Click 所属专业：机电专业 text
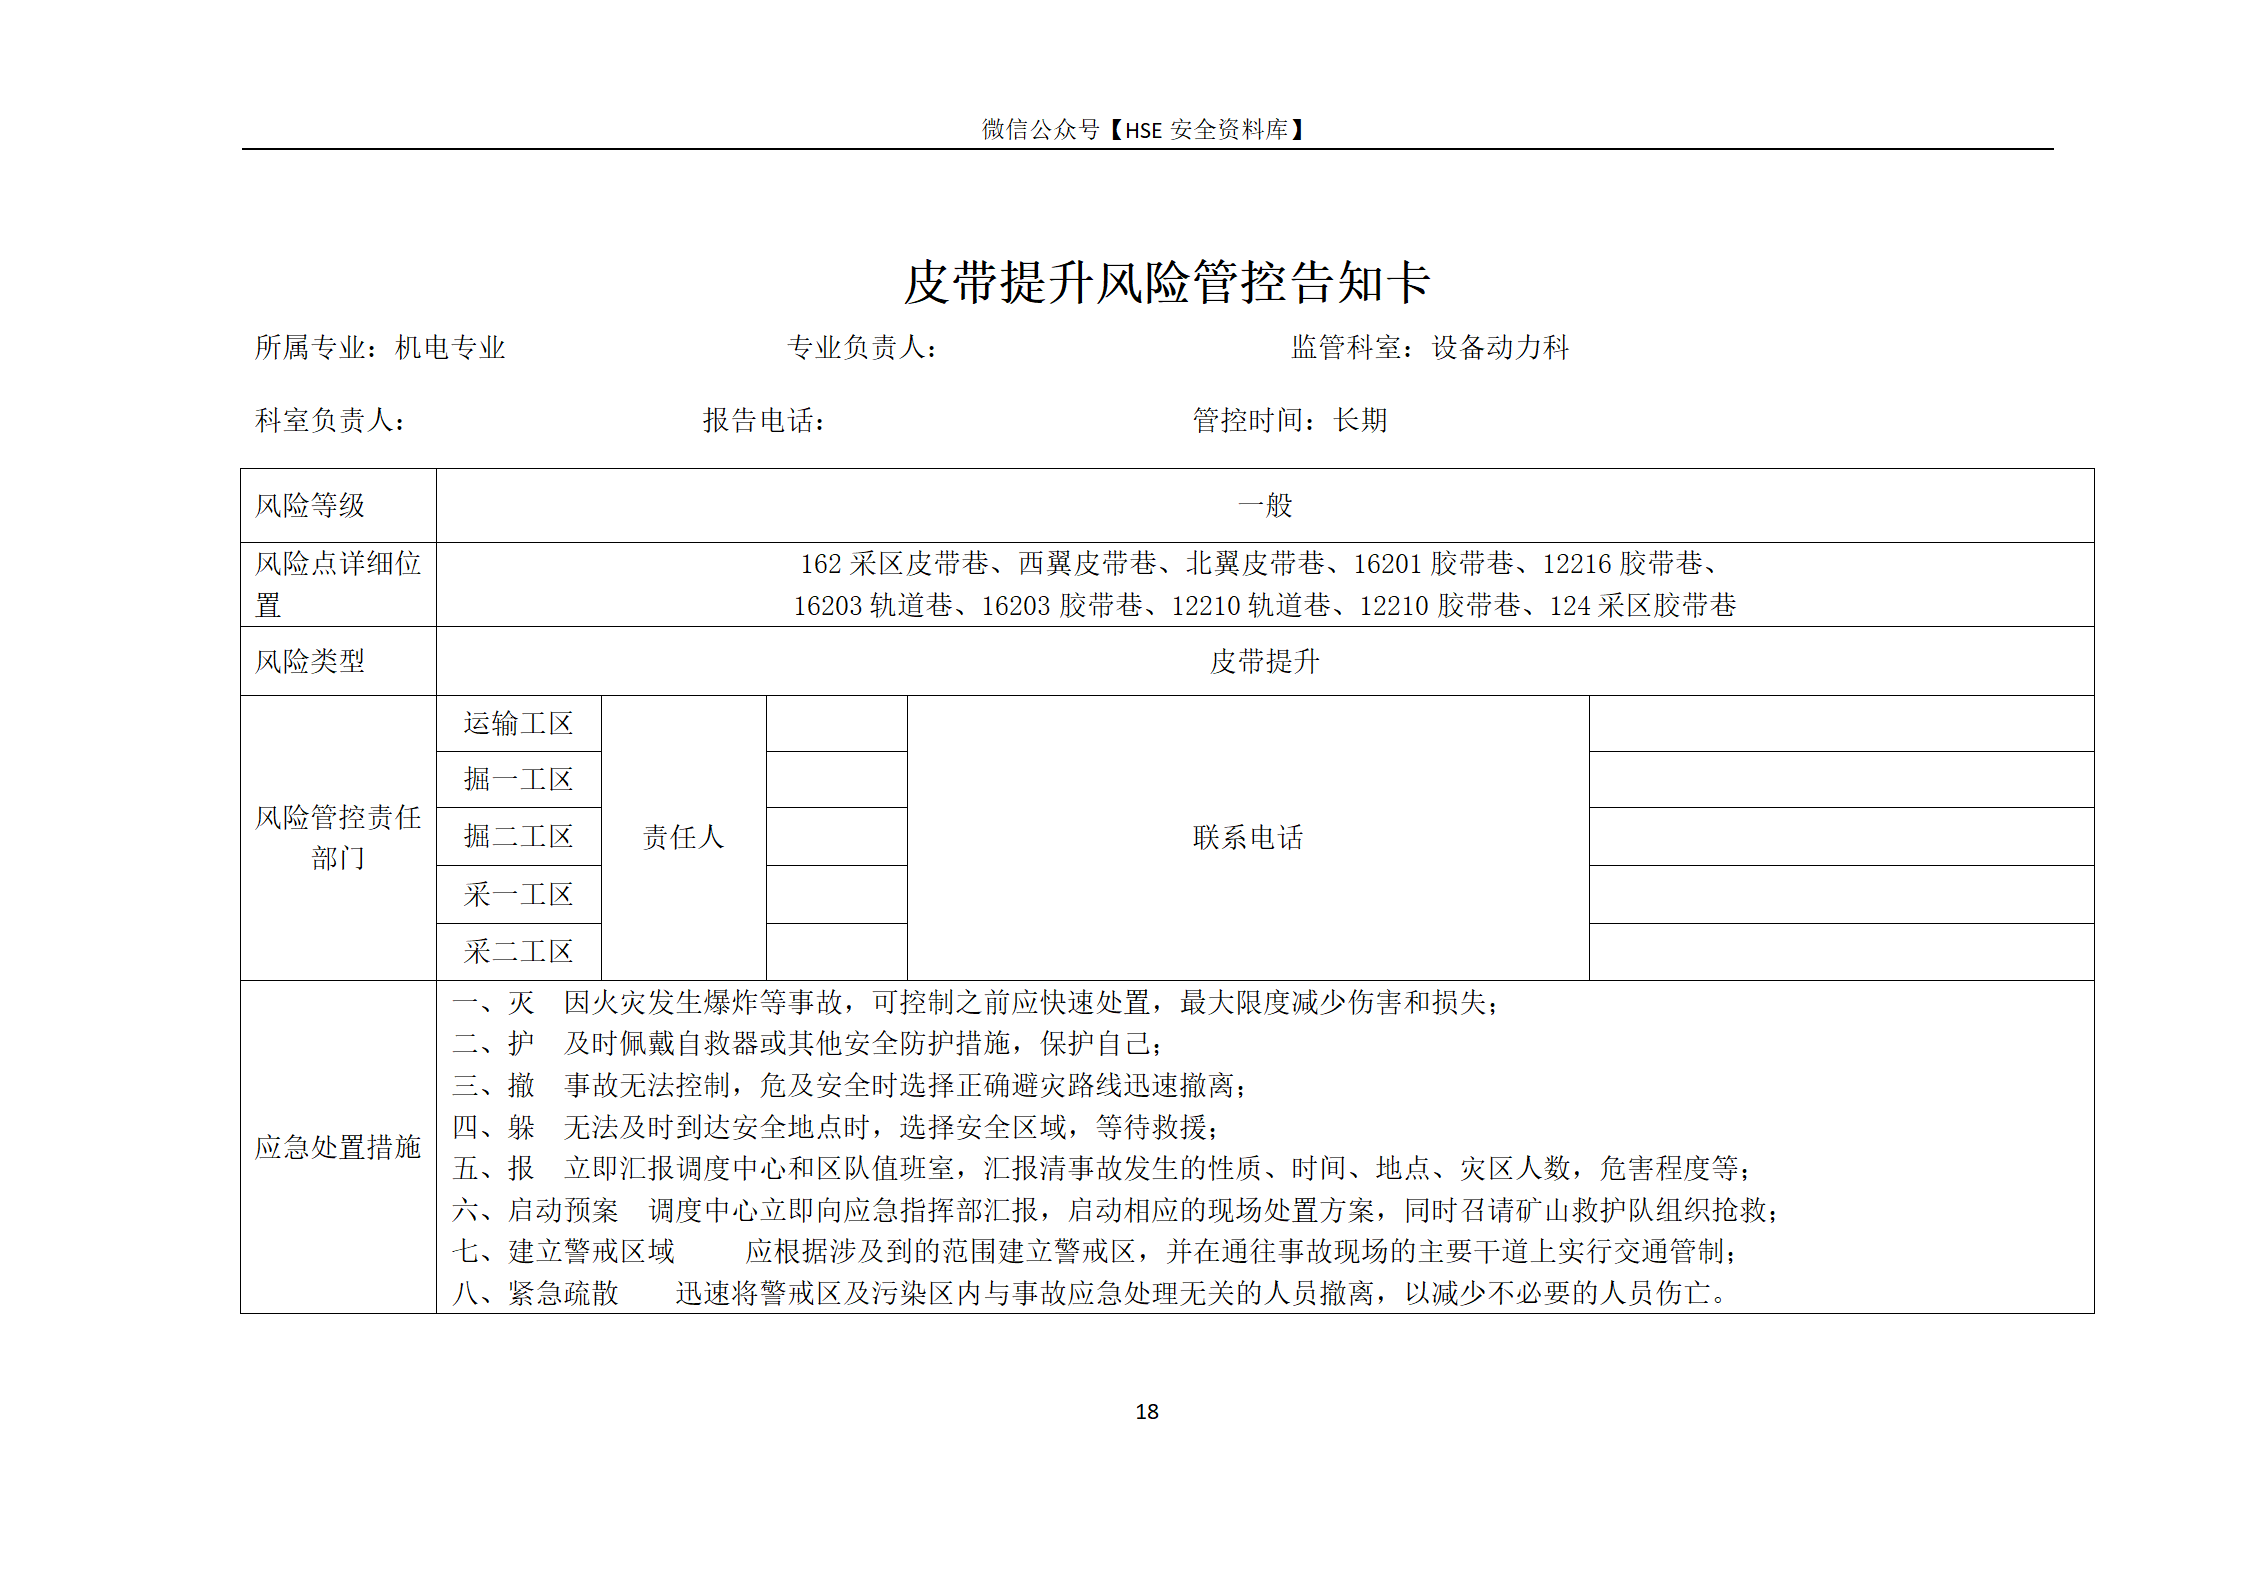This screenshot has width=2245, height=1587. (380, 347)
